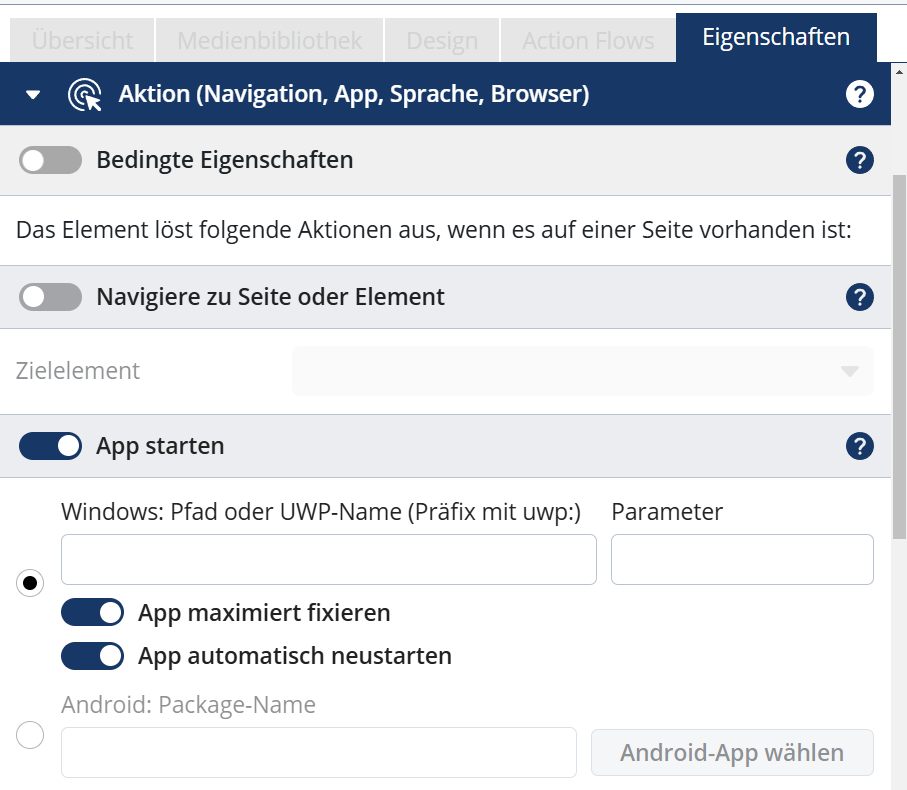907x790 pixels.
Task: Turn on Navigiere zu Seite oder Element
Action: [48, 297]
